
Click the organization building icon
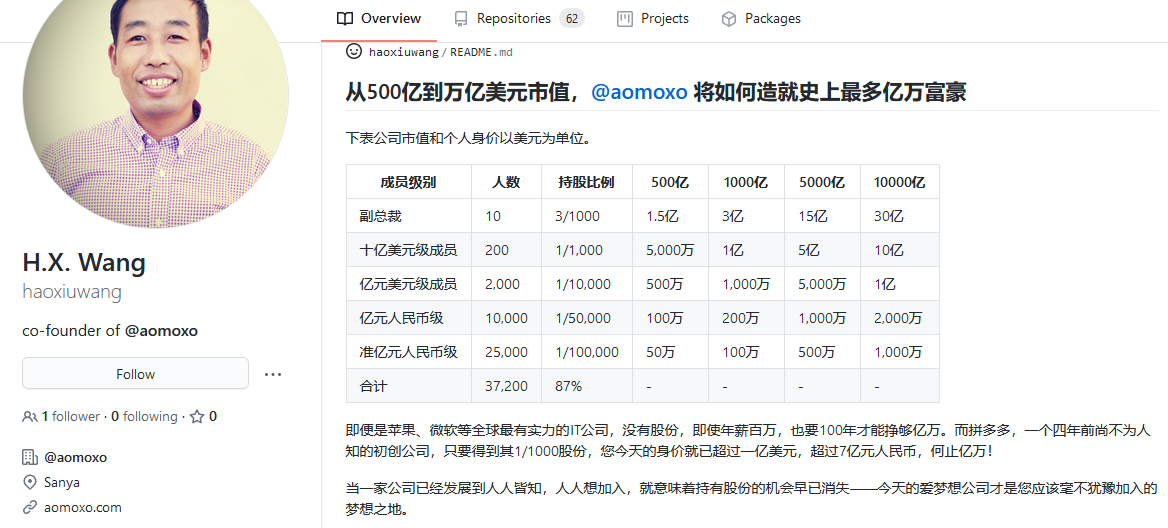[30, 457]
